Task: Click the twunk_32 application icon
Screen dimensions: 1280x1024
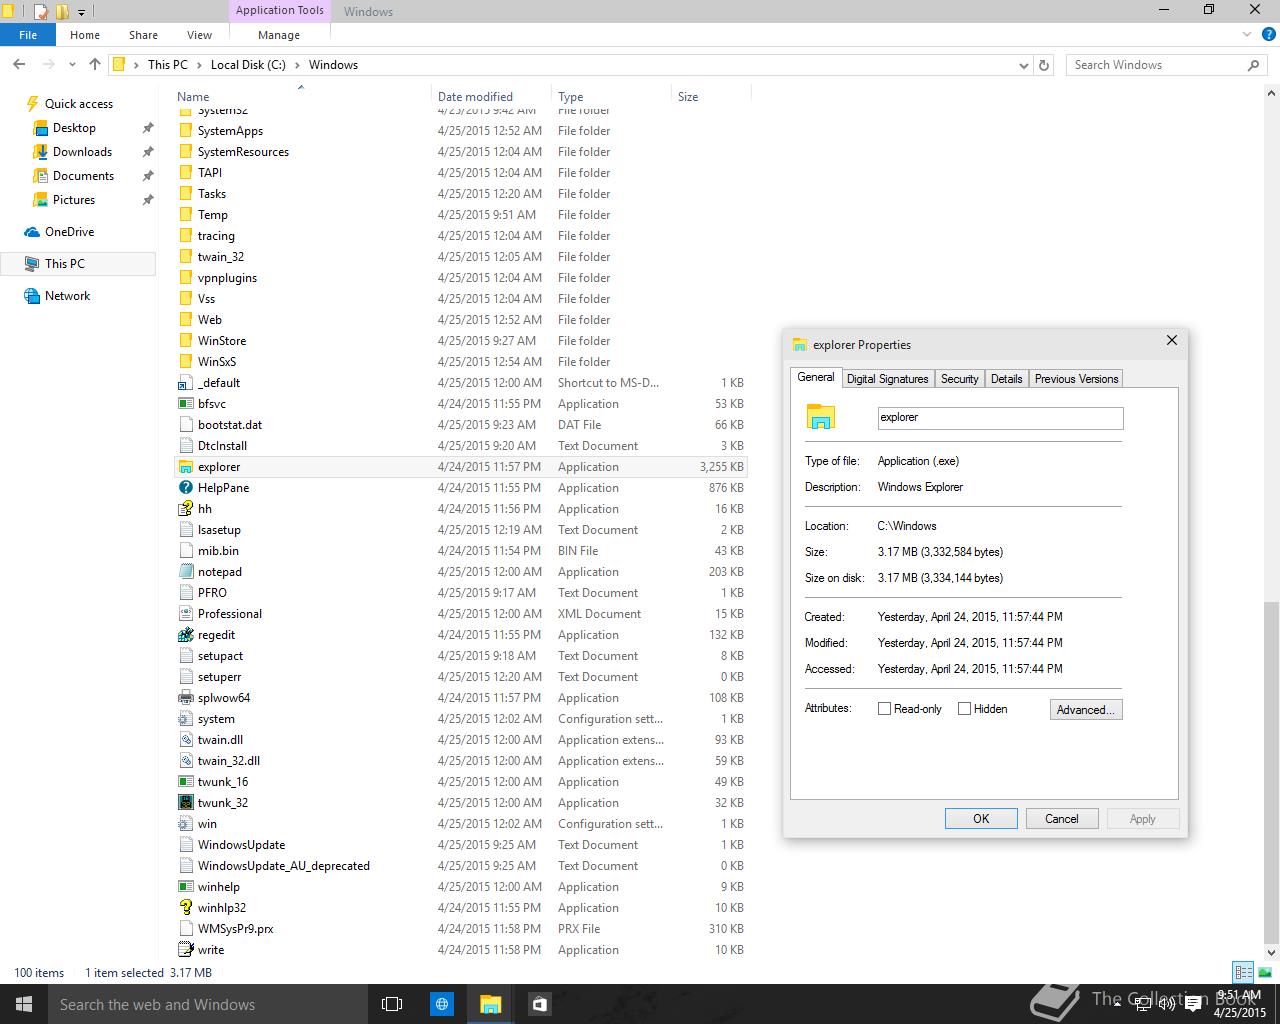Action: pos(185,803)
